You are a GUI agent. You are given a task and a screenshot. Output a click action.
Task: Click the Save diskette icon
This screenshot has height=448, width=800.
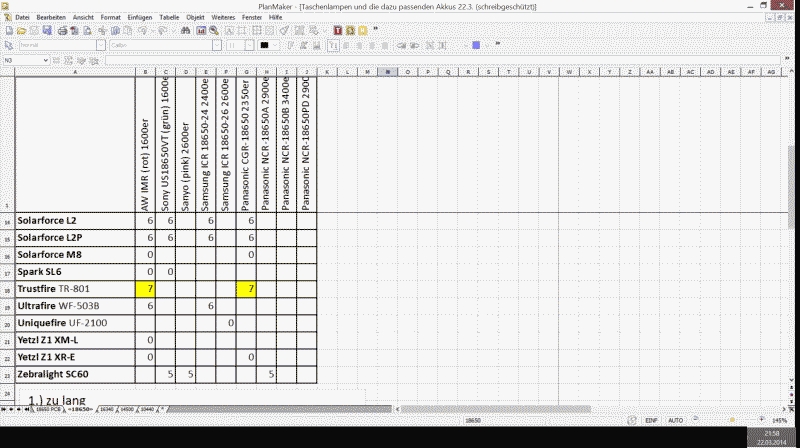pos(47,31)
